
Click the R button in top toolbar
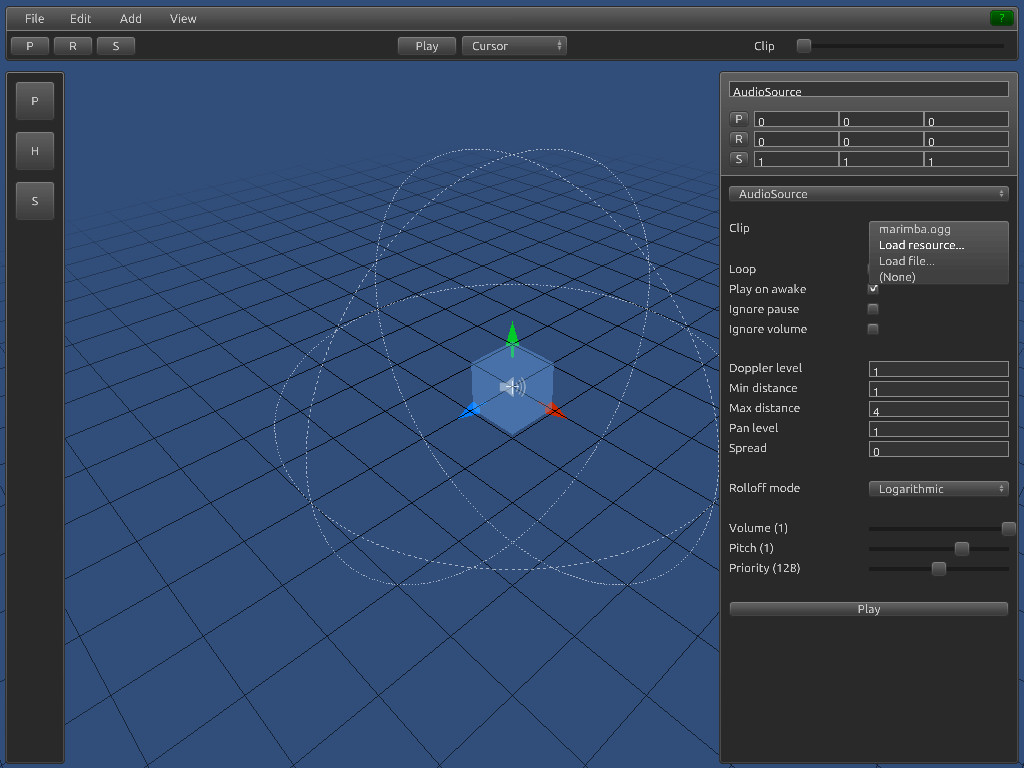pyautogui.click(x=72, y=46)
